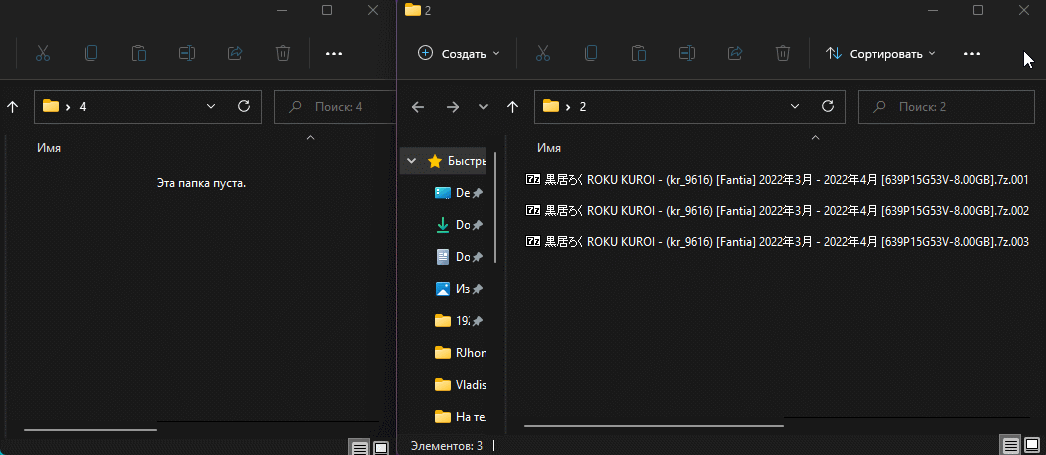This screenshot has height=455, width=1046.
Task: Select the .7z.001 archive file
Action: pyautogui.click(x=777, y=179)
